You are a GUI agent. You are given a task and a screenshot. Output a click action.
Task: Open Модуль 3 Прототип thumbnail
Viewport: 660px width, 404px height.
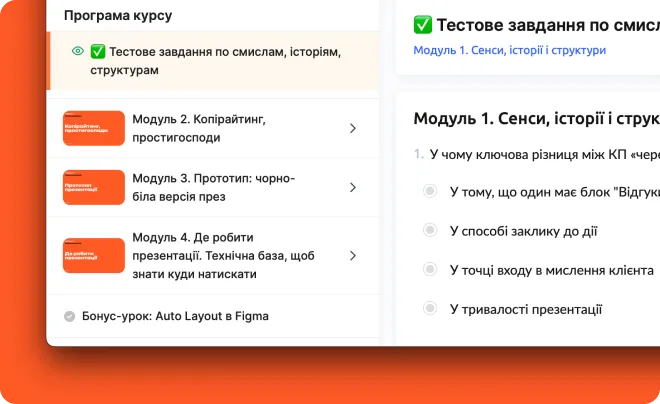[94, 187]
